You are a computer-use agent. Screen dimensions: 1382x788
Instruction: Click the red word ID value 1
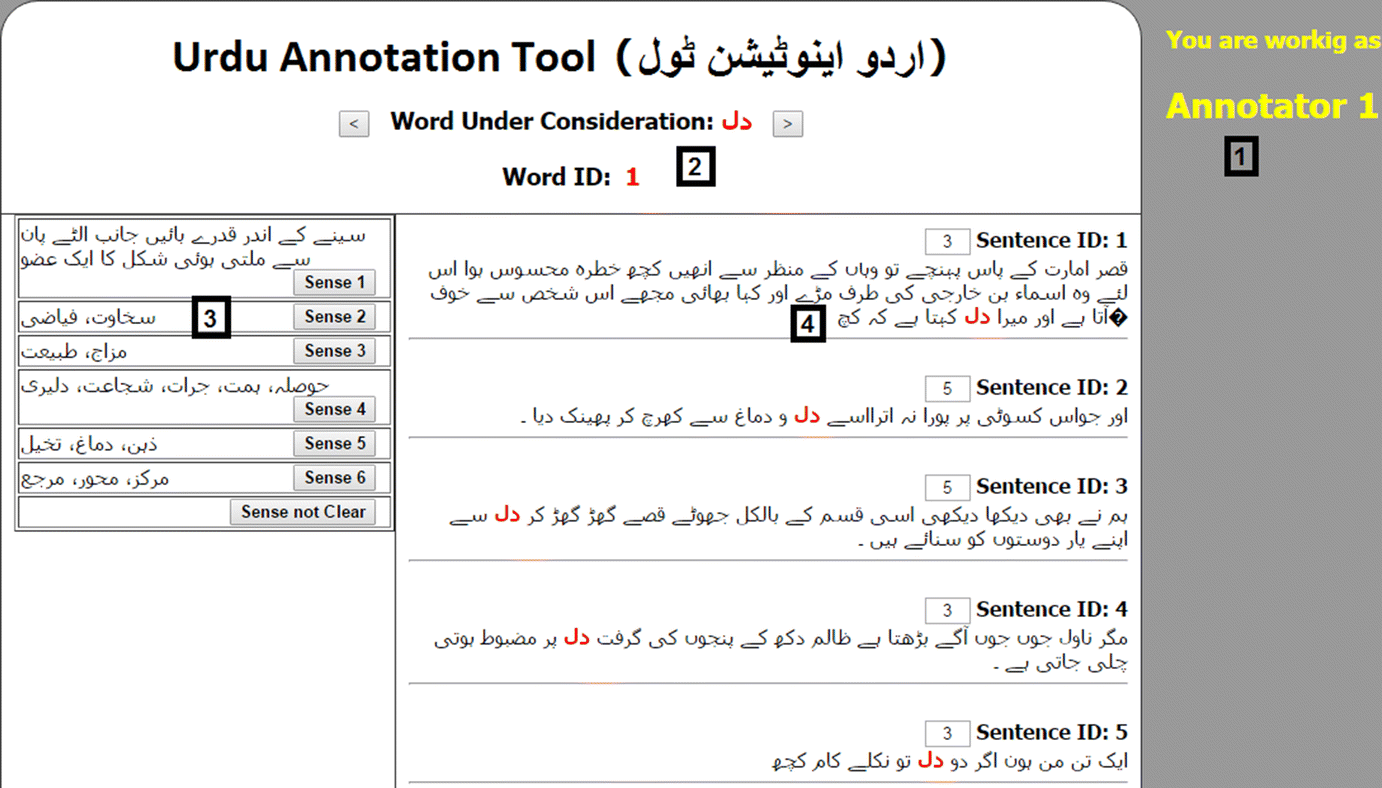tap(632, 178)
